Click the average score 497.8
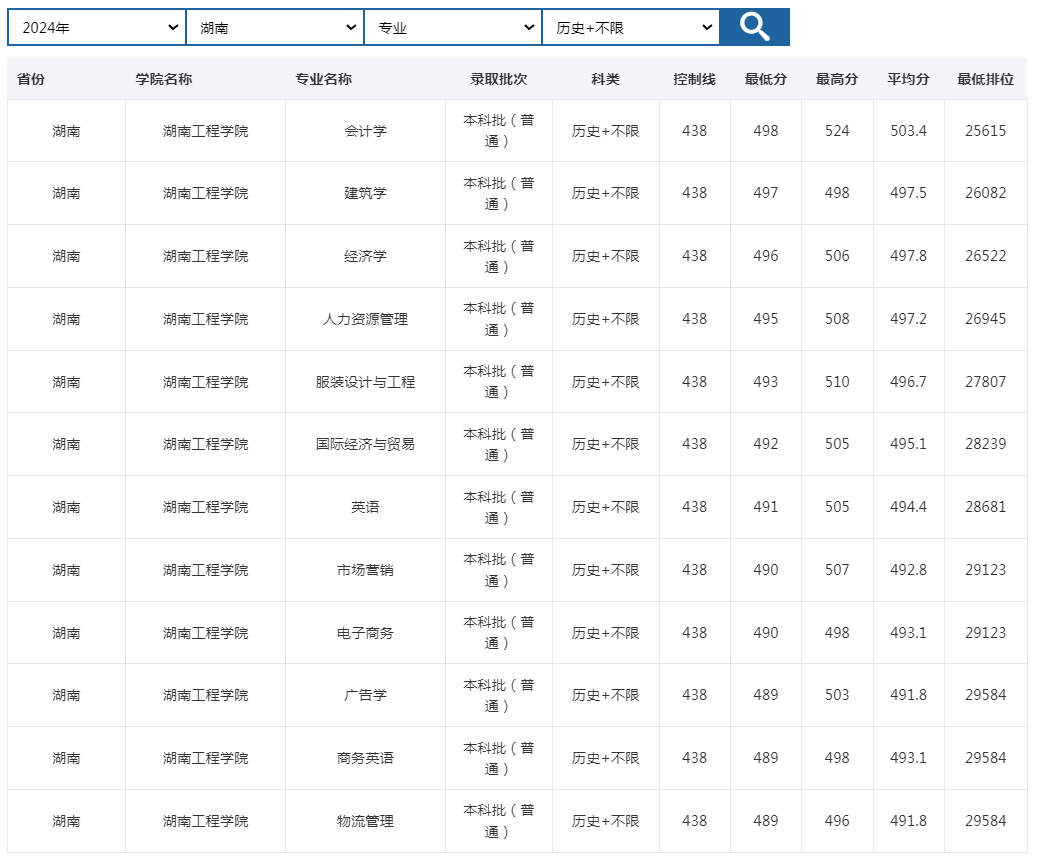 tap(908, 256)
